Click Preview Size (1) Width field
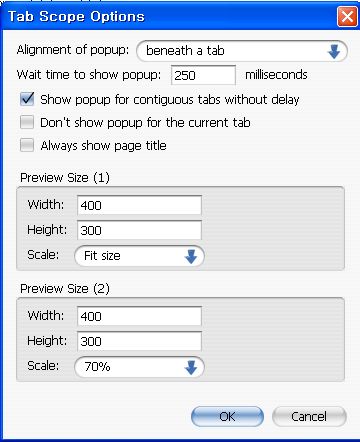Image resolution: width=360 pixels, height=442 pixels. pyautogui.click(x=139, y=205)
